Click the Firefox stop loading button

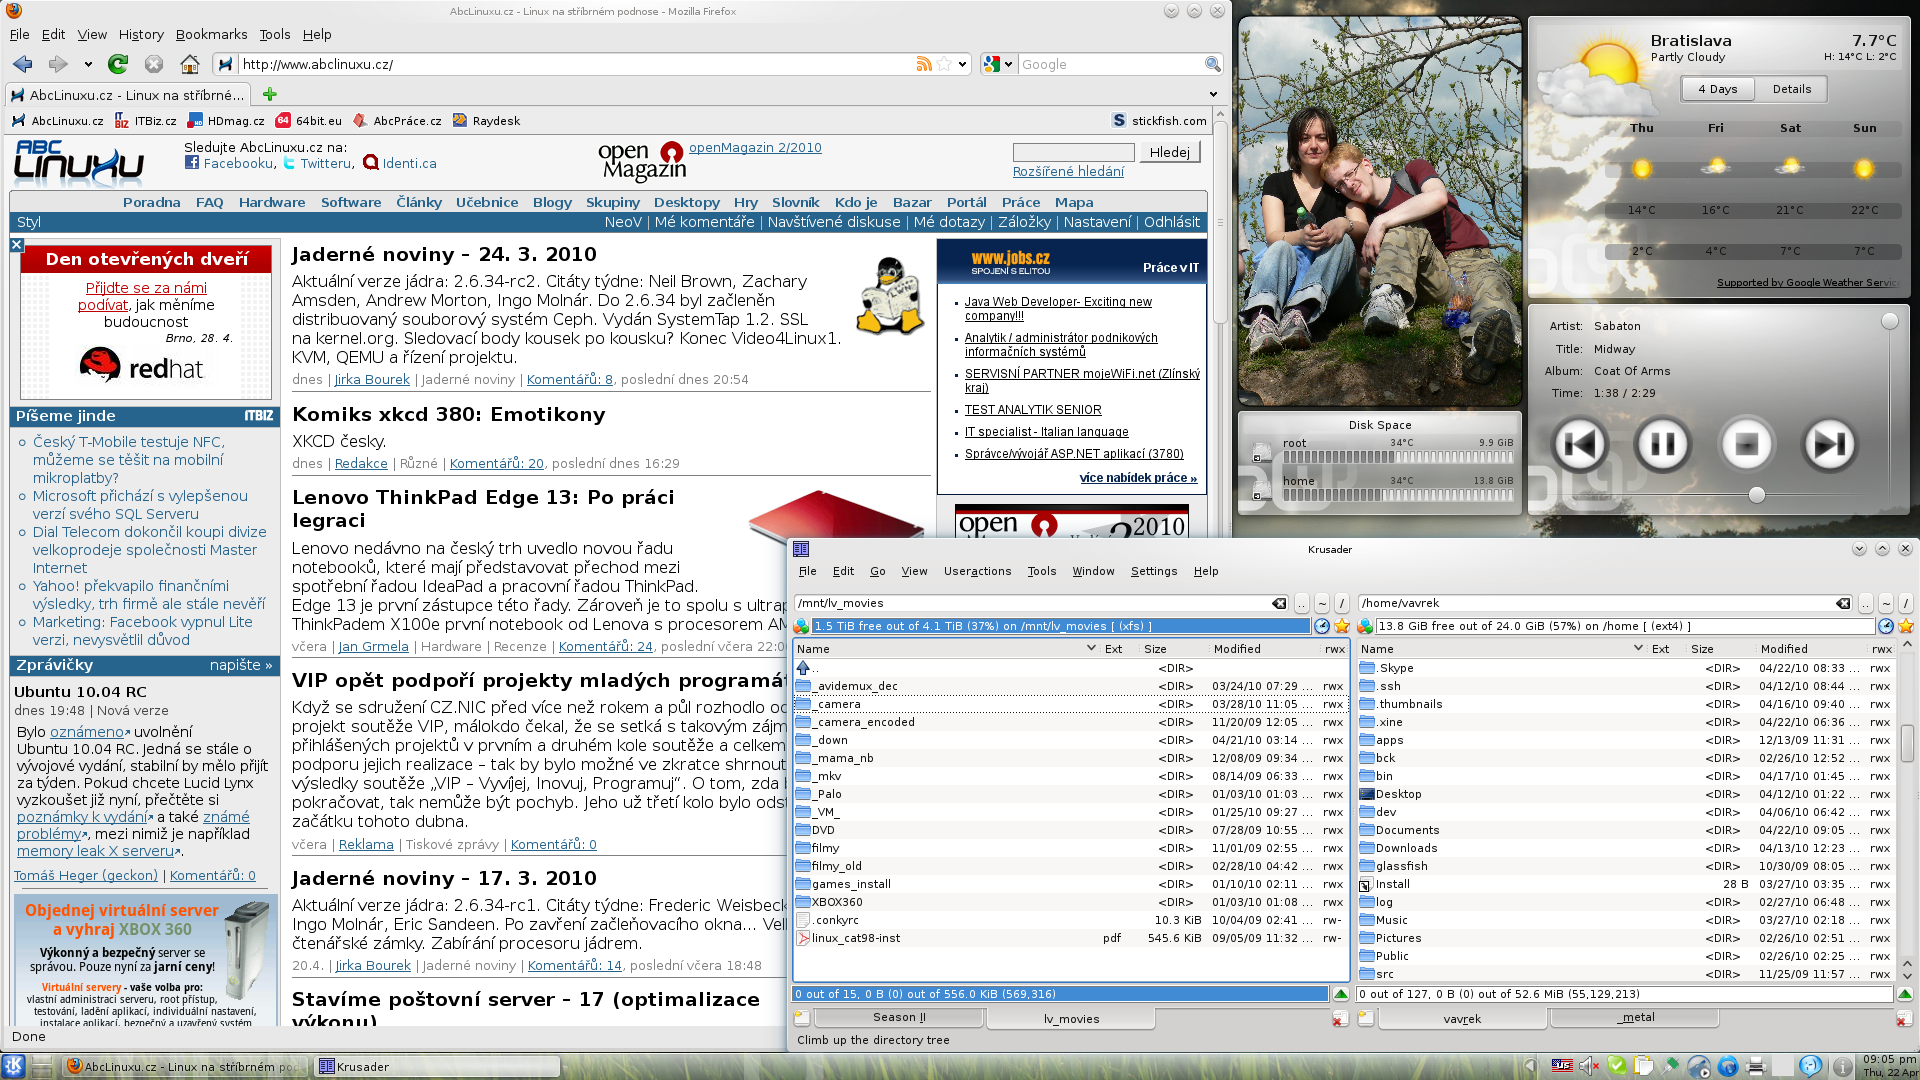153,64
